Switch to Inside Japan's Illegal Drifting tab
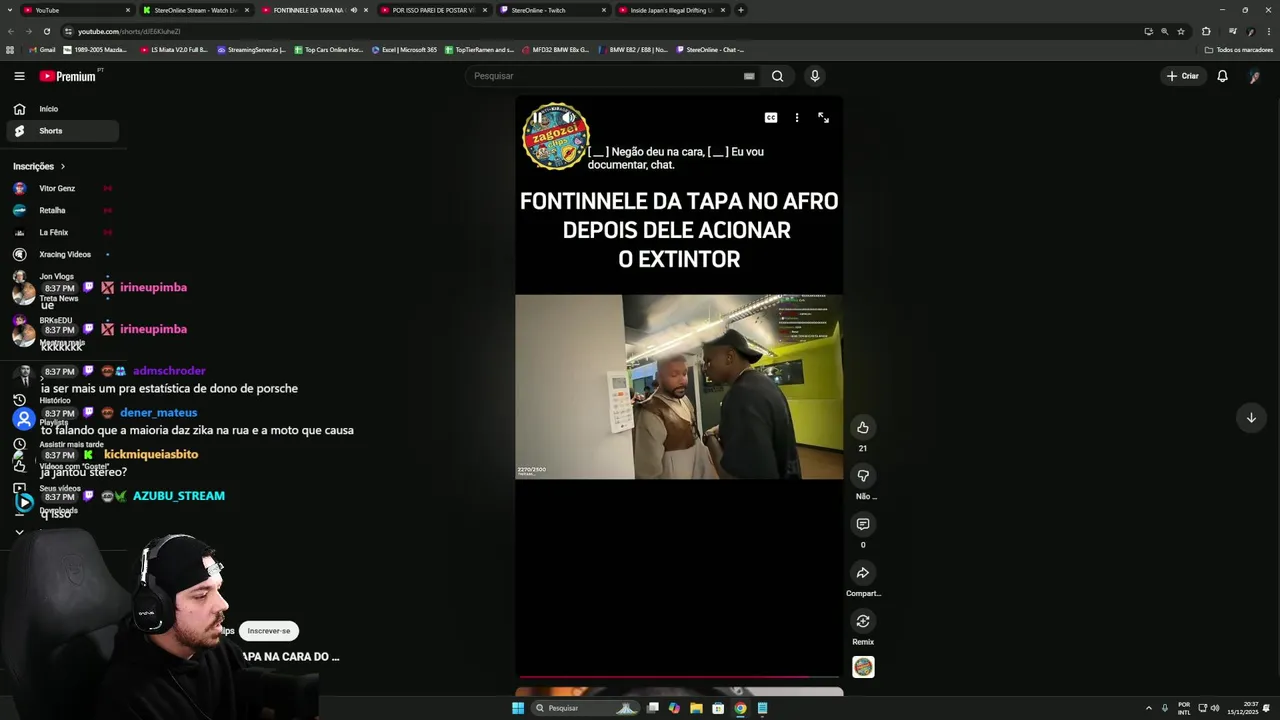The width and height of the screenshot is (1280, 720). 671,10
